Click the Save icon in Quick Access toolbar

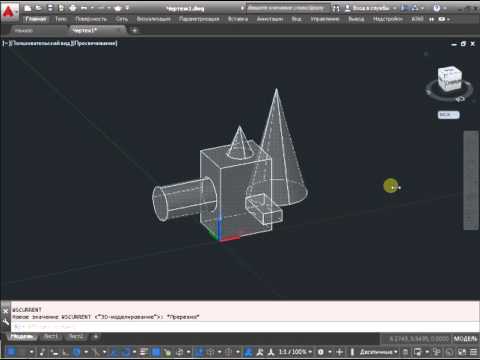click(x=50, y=8)
